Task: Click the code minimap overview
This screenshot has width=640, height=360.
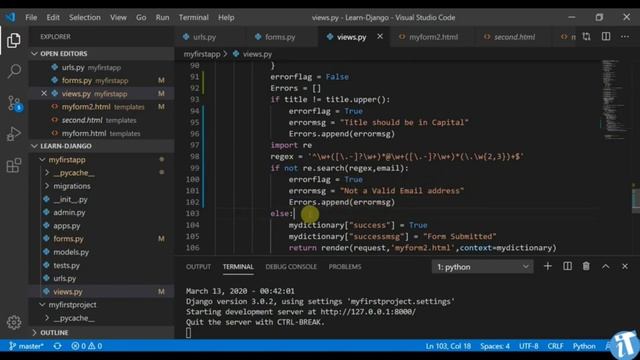Action: pyautogui.click(x=615, y=100)
